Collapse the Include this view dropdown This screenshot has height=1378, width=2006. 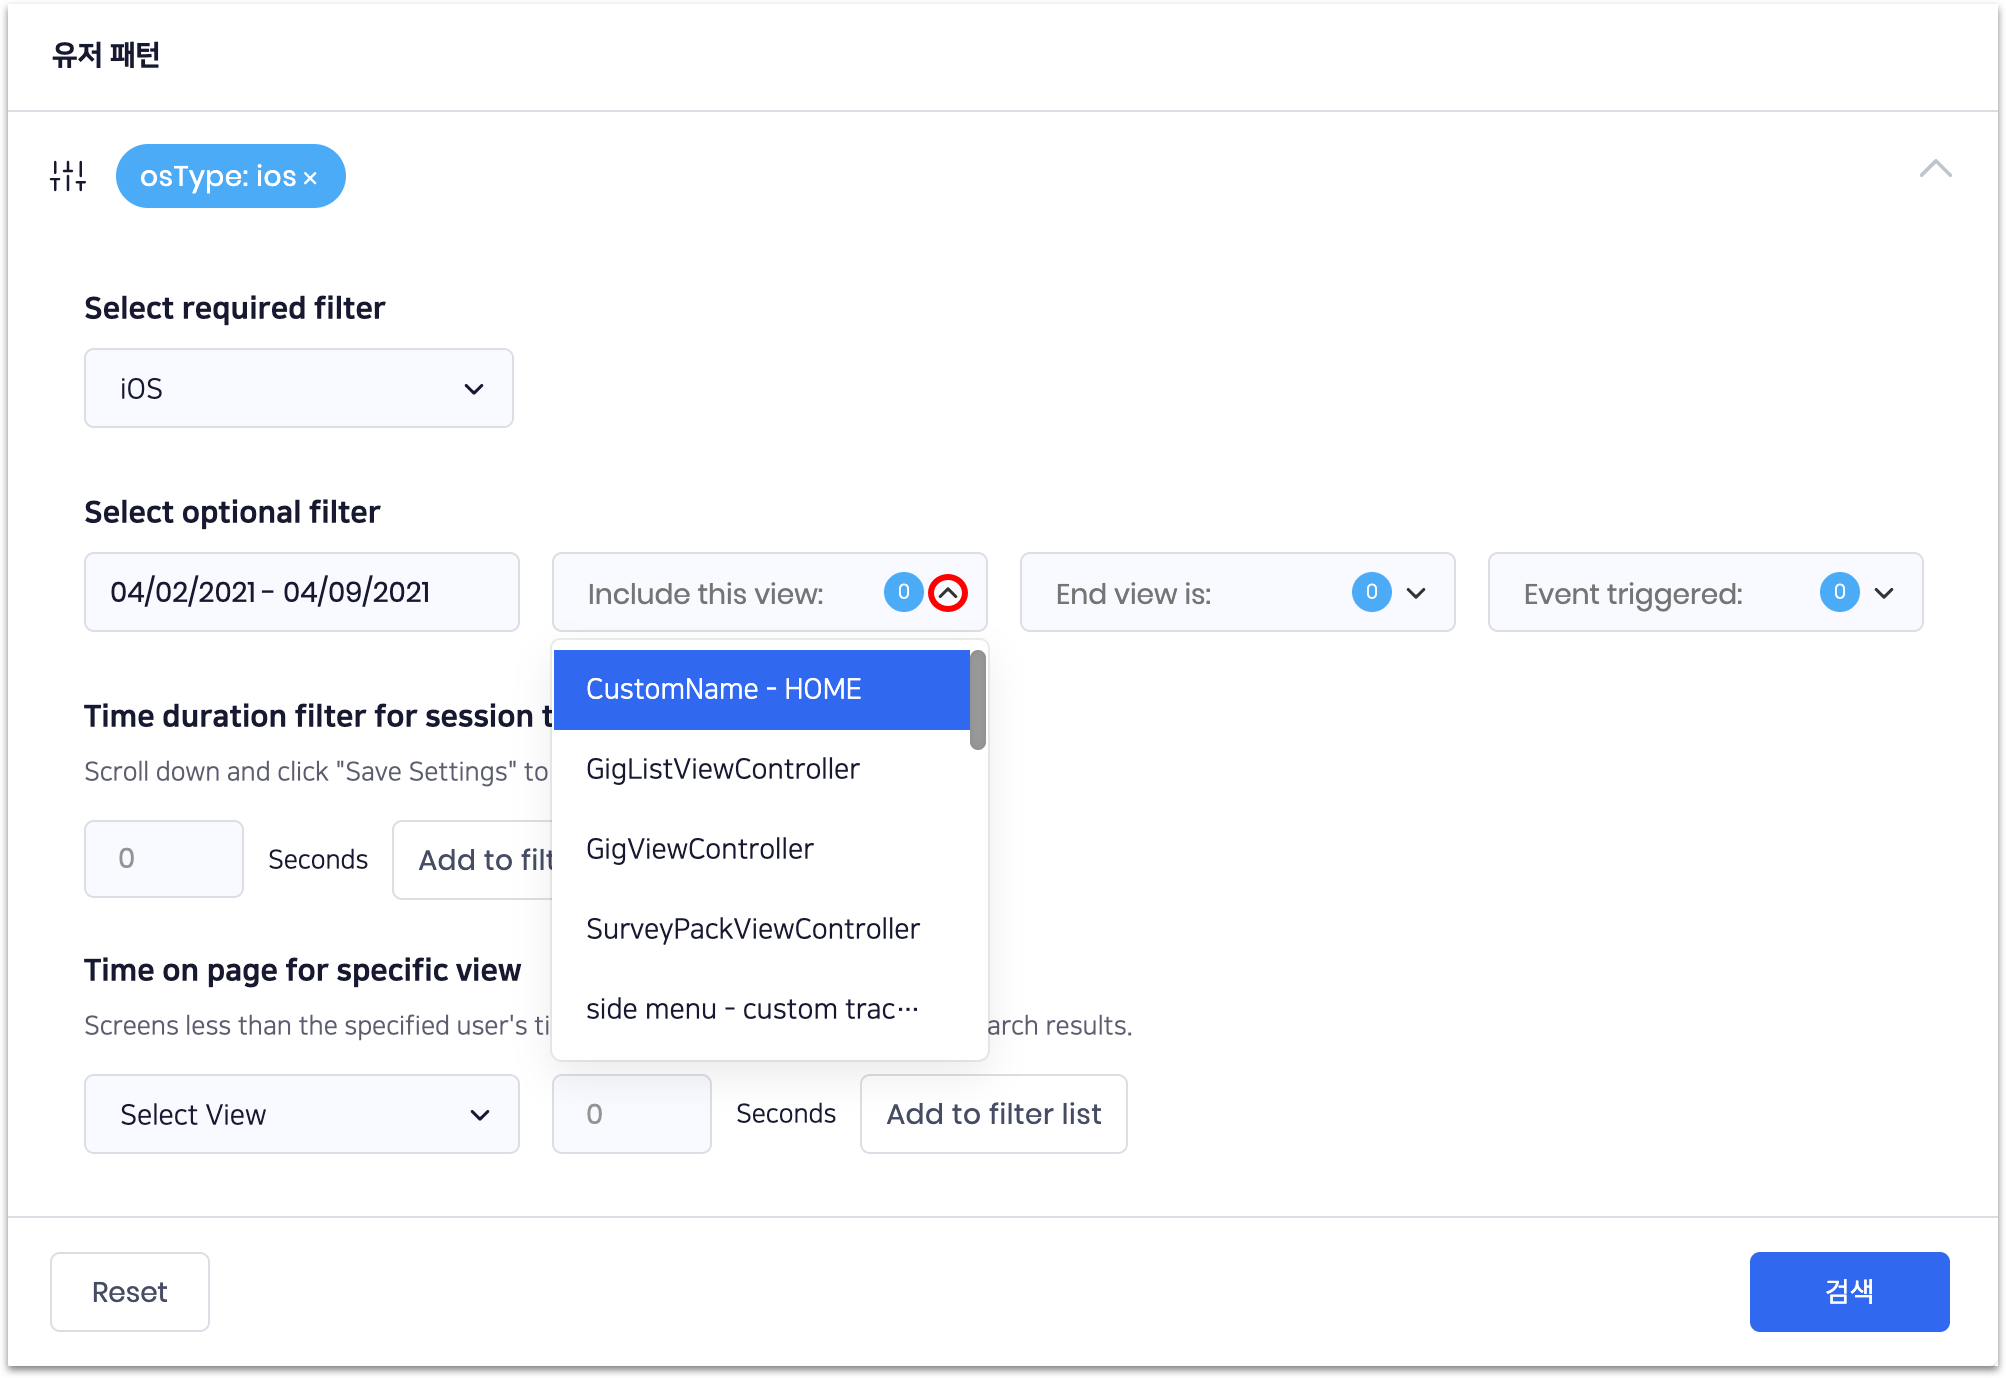tap(948, 593)
